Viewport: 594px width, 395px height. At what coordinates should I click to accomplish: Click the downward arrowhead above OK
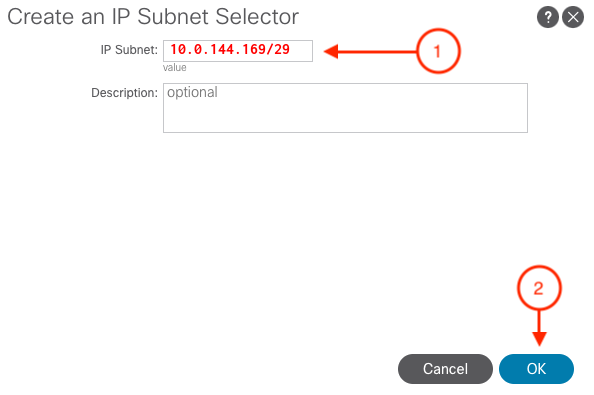point(539,339)
